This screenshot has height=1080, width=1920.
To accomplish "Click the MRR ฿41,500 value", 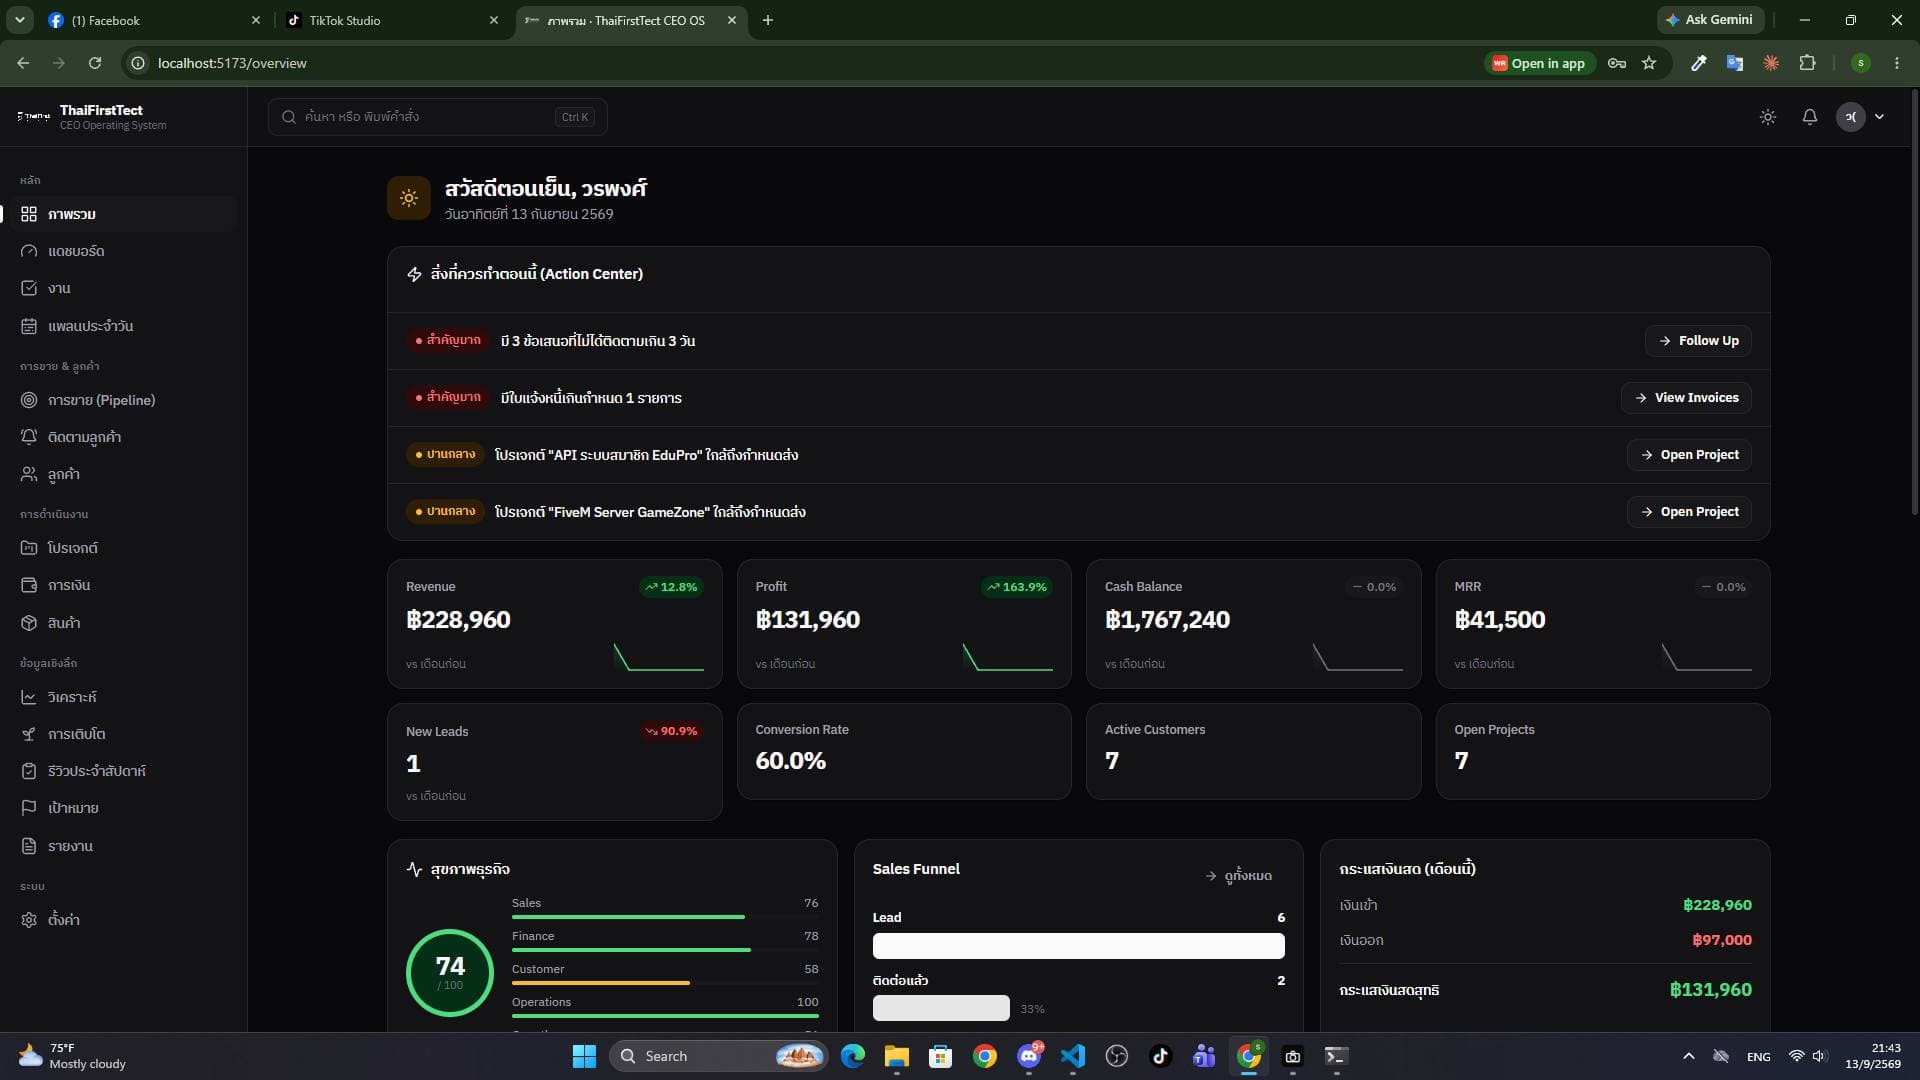I will coord(1499,620).
